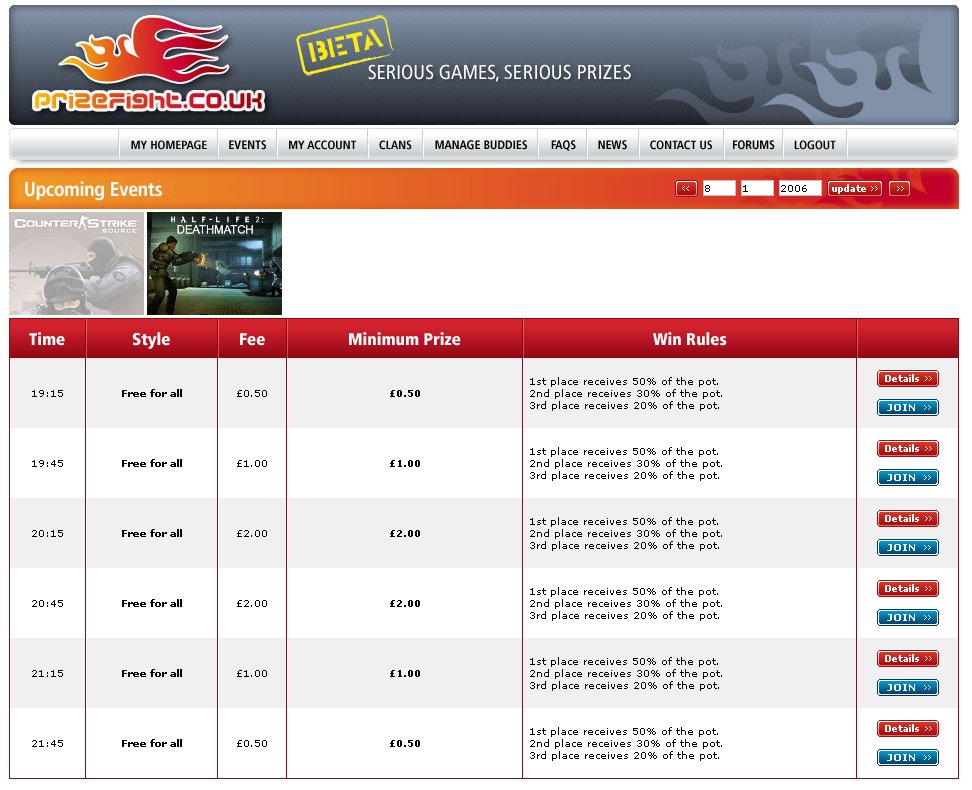The height and width of the screenshot is (790, 972).
Task: Open My Homepage menu item
Action: (168, 145)
